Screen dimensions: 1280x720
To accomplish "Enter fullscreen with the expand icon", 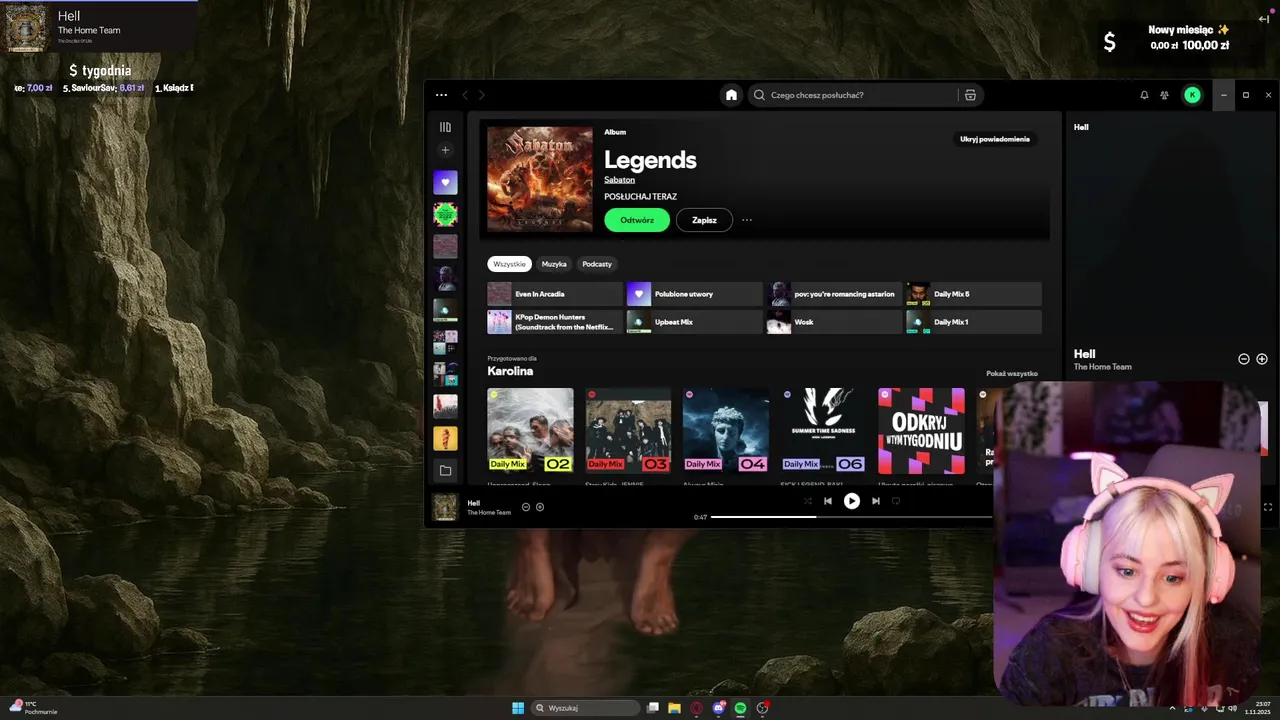I will pos(1268,507).
